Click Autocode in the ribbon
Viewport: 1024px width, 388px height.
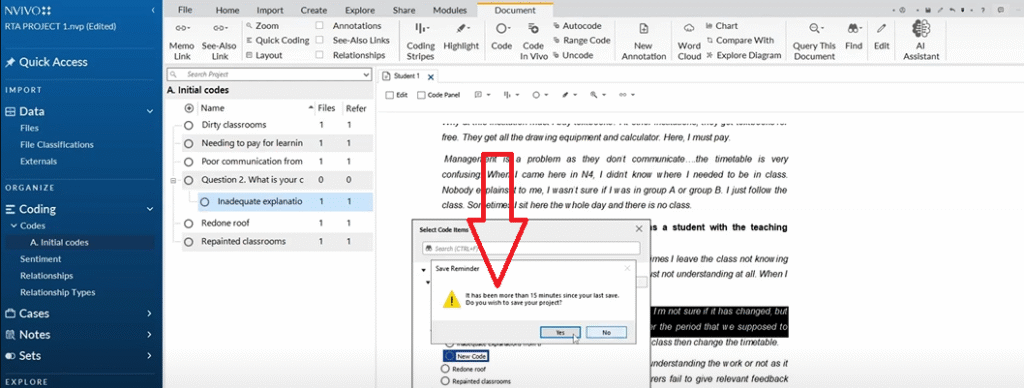coord(577,26)
